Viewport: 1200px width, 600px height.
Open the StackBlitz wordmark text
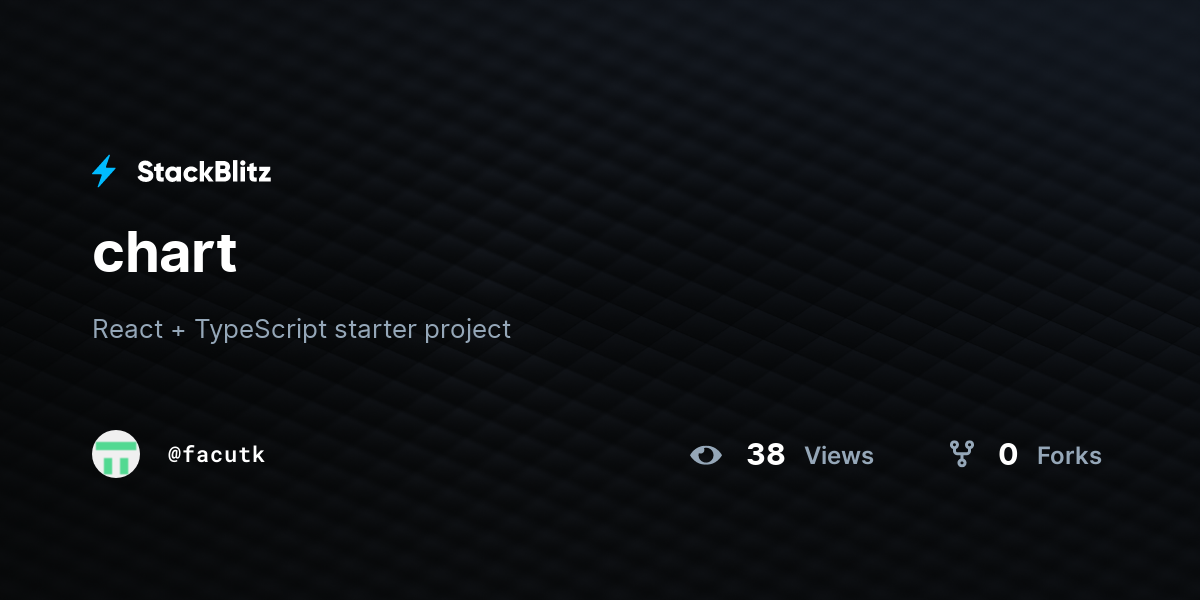coord(204,172)
